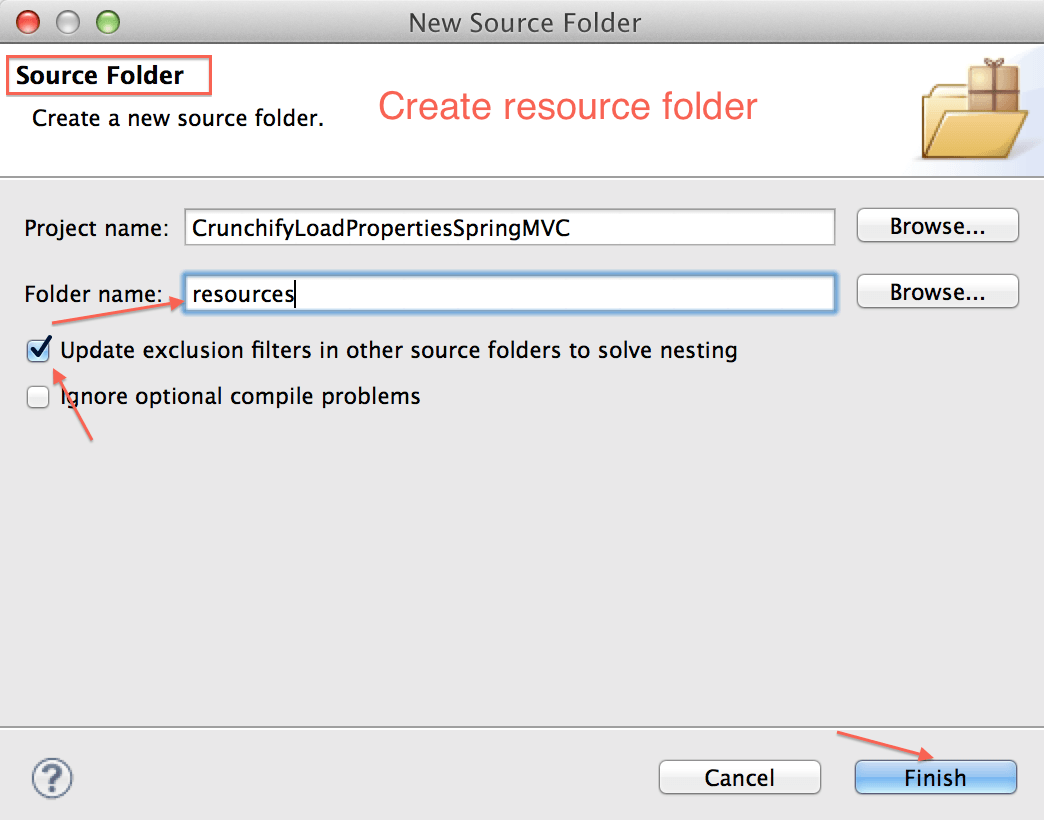This screenshot has height=820, width=1044.
Task: Click the Cancel button
Action: click(739, 777)
